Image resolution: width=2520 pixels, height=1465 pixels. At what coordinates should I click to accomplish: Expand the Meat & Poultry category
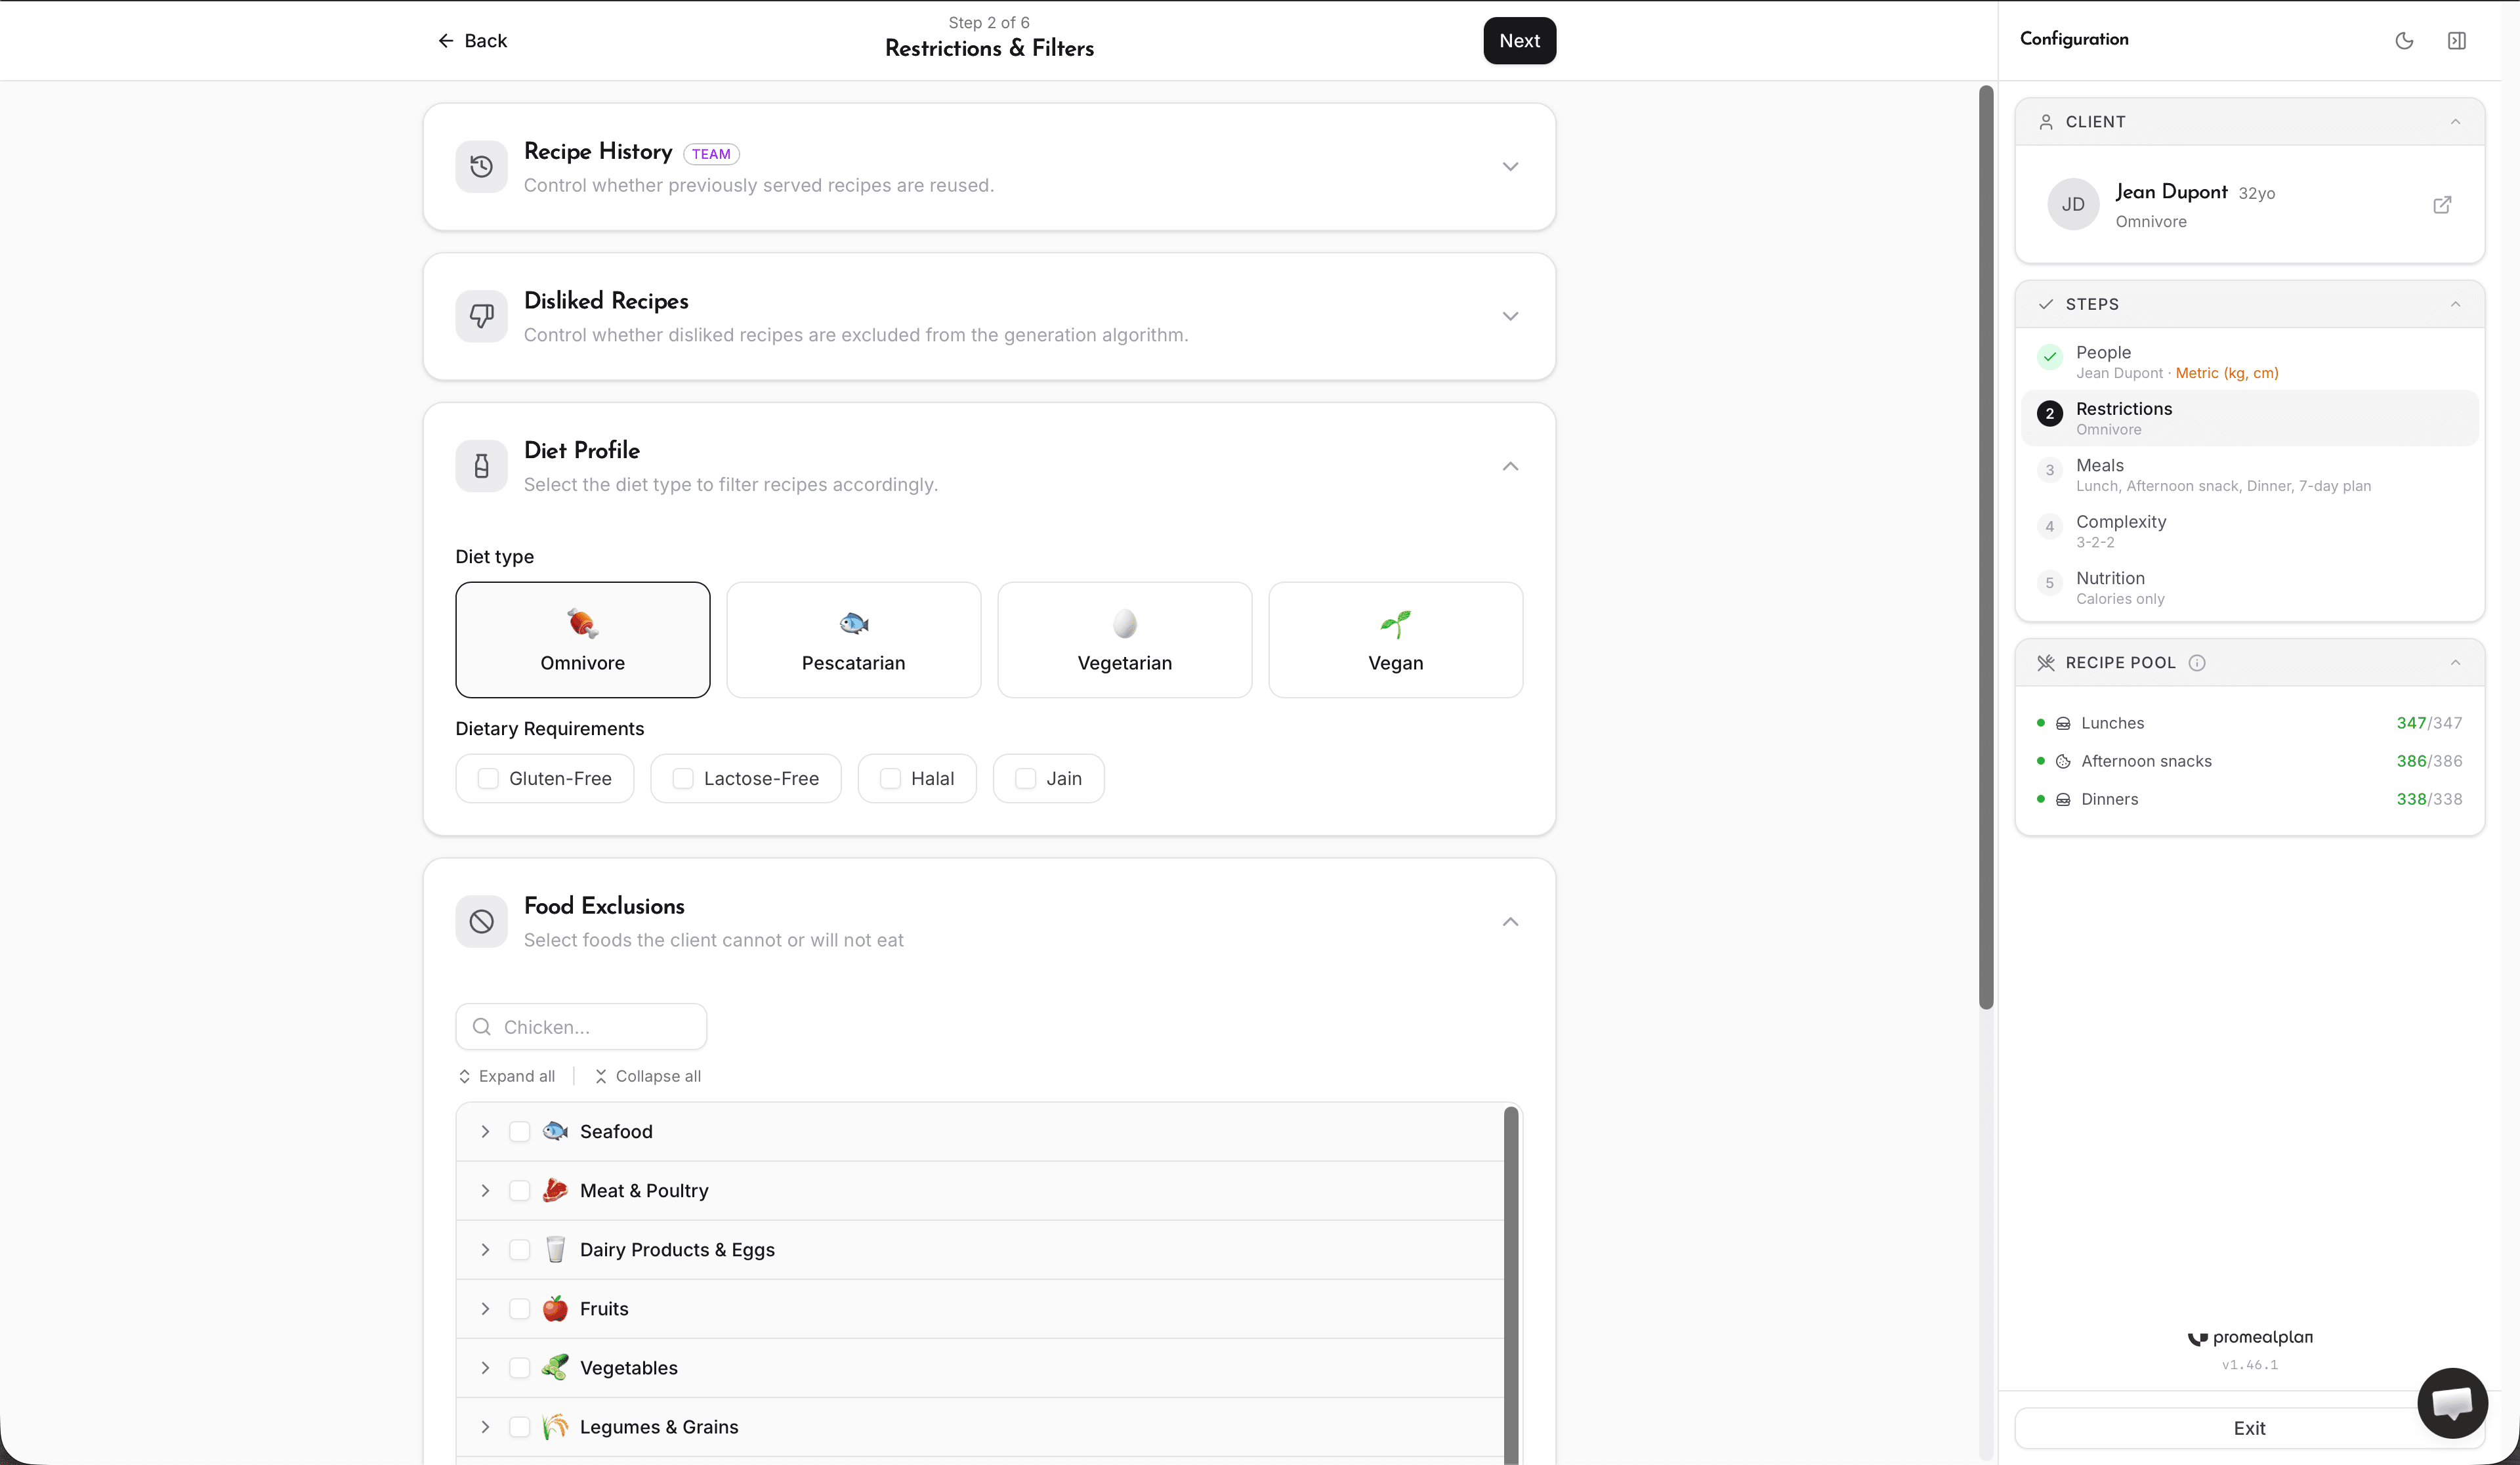click(x=485, y=1190)
